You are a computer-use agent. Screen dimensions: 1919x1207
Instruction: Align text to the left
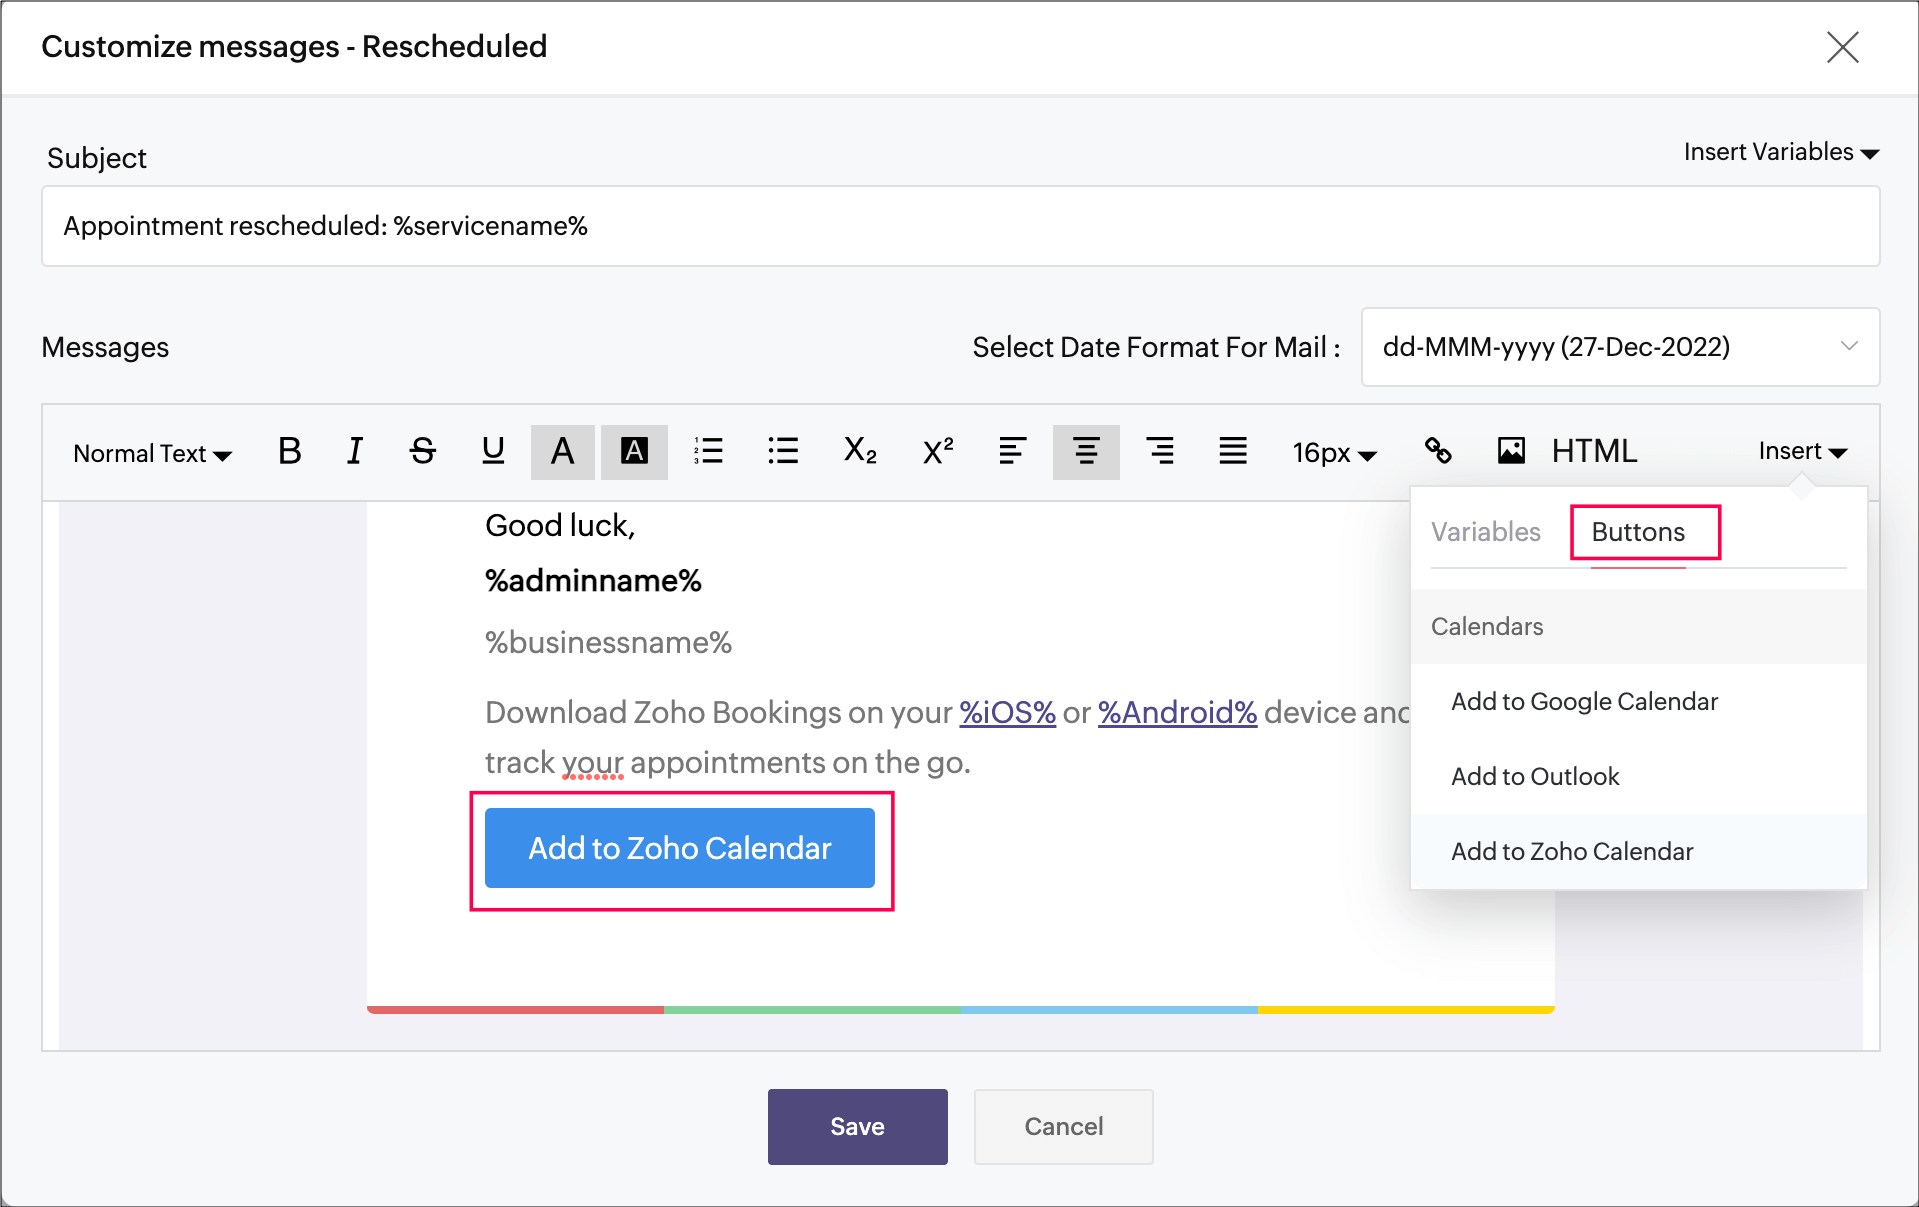1012,452
